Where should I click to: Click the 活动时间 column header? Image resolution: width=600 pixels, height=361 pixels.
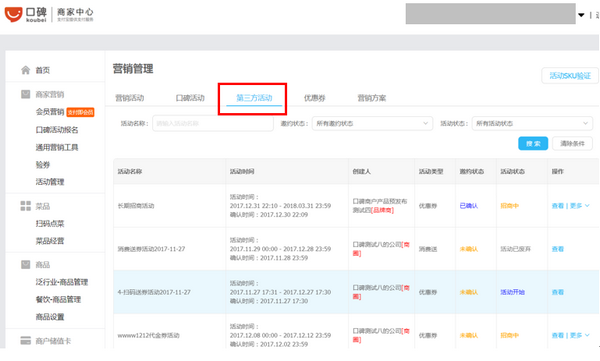pos(242,172)
